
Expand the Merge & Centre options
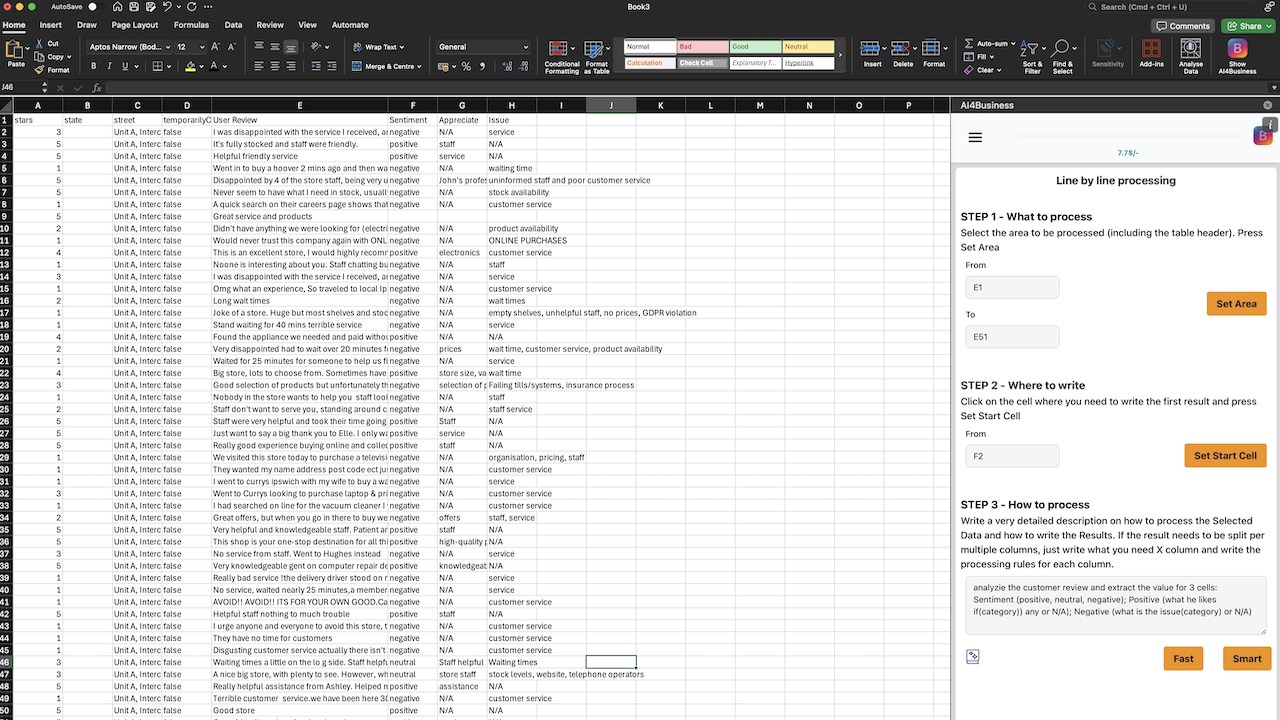click(419, 67)
